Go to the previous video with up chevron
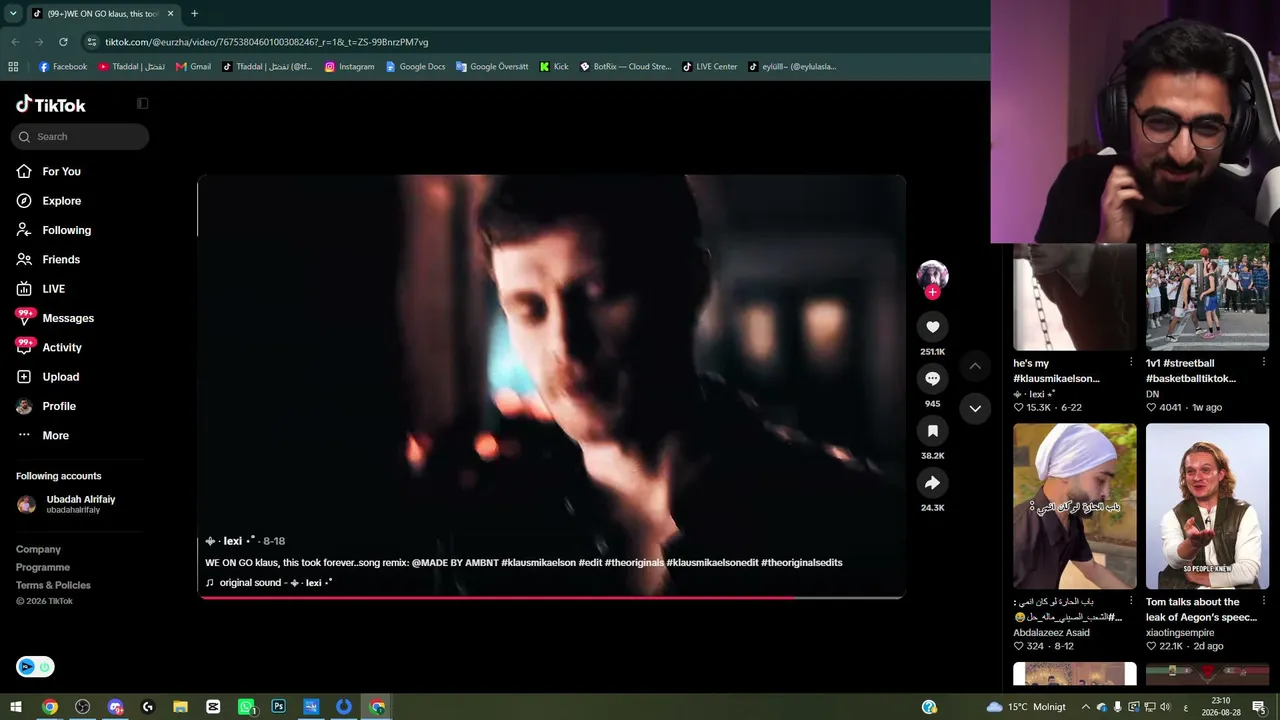 pos(975,366)
